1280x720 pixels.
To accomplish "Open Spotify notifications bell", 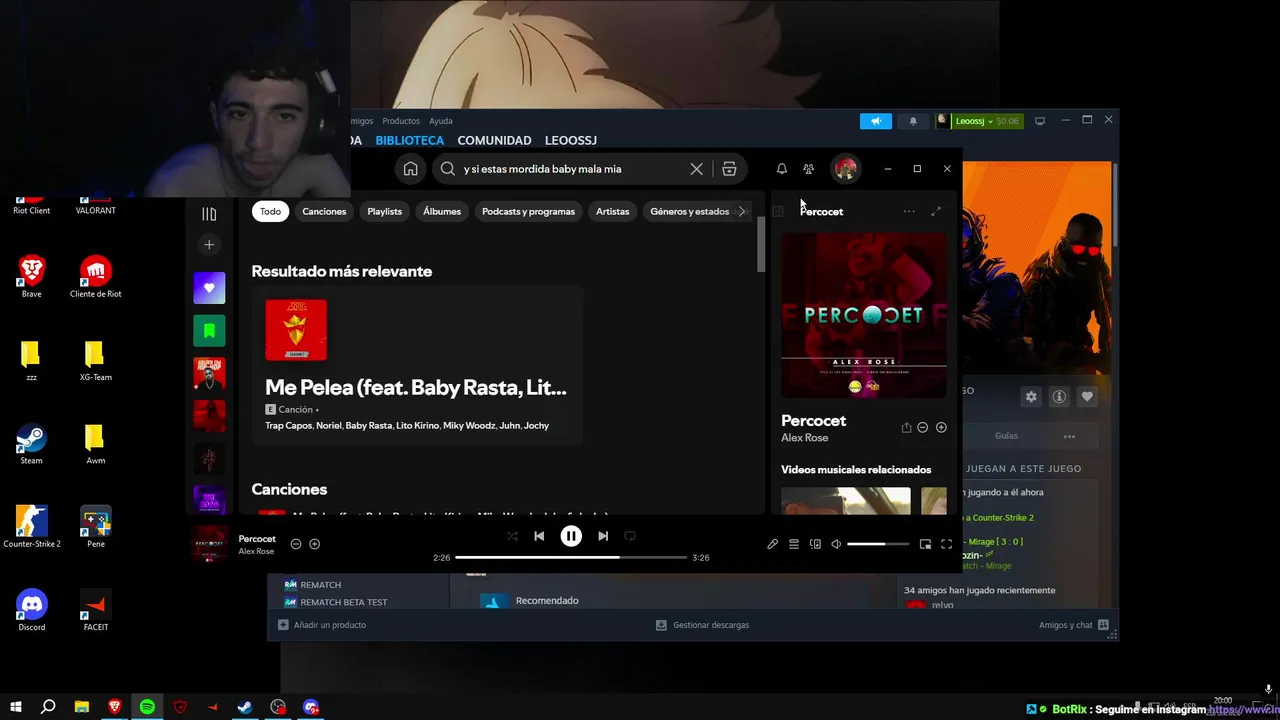I will click(x=782, y=169).
